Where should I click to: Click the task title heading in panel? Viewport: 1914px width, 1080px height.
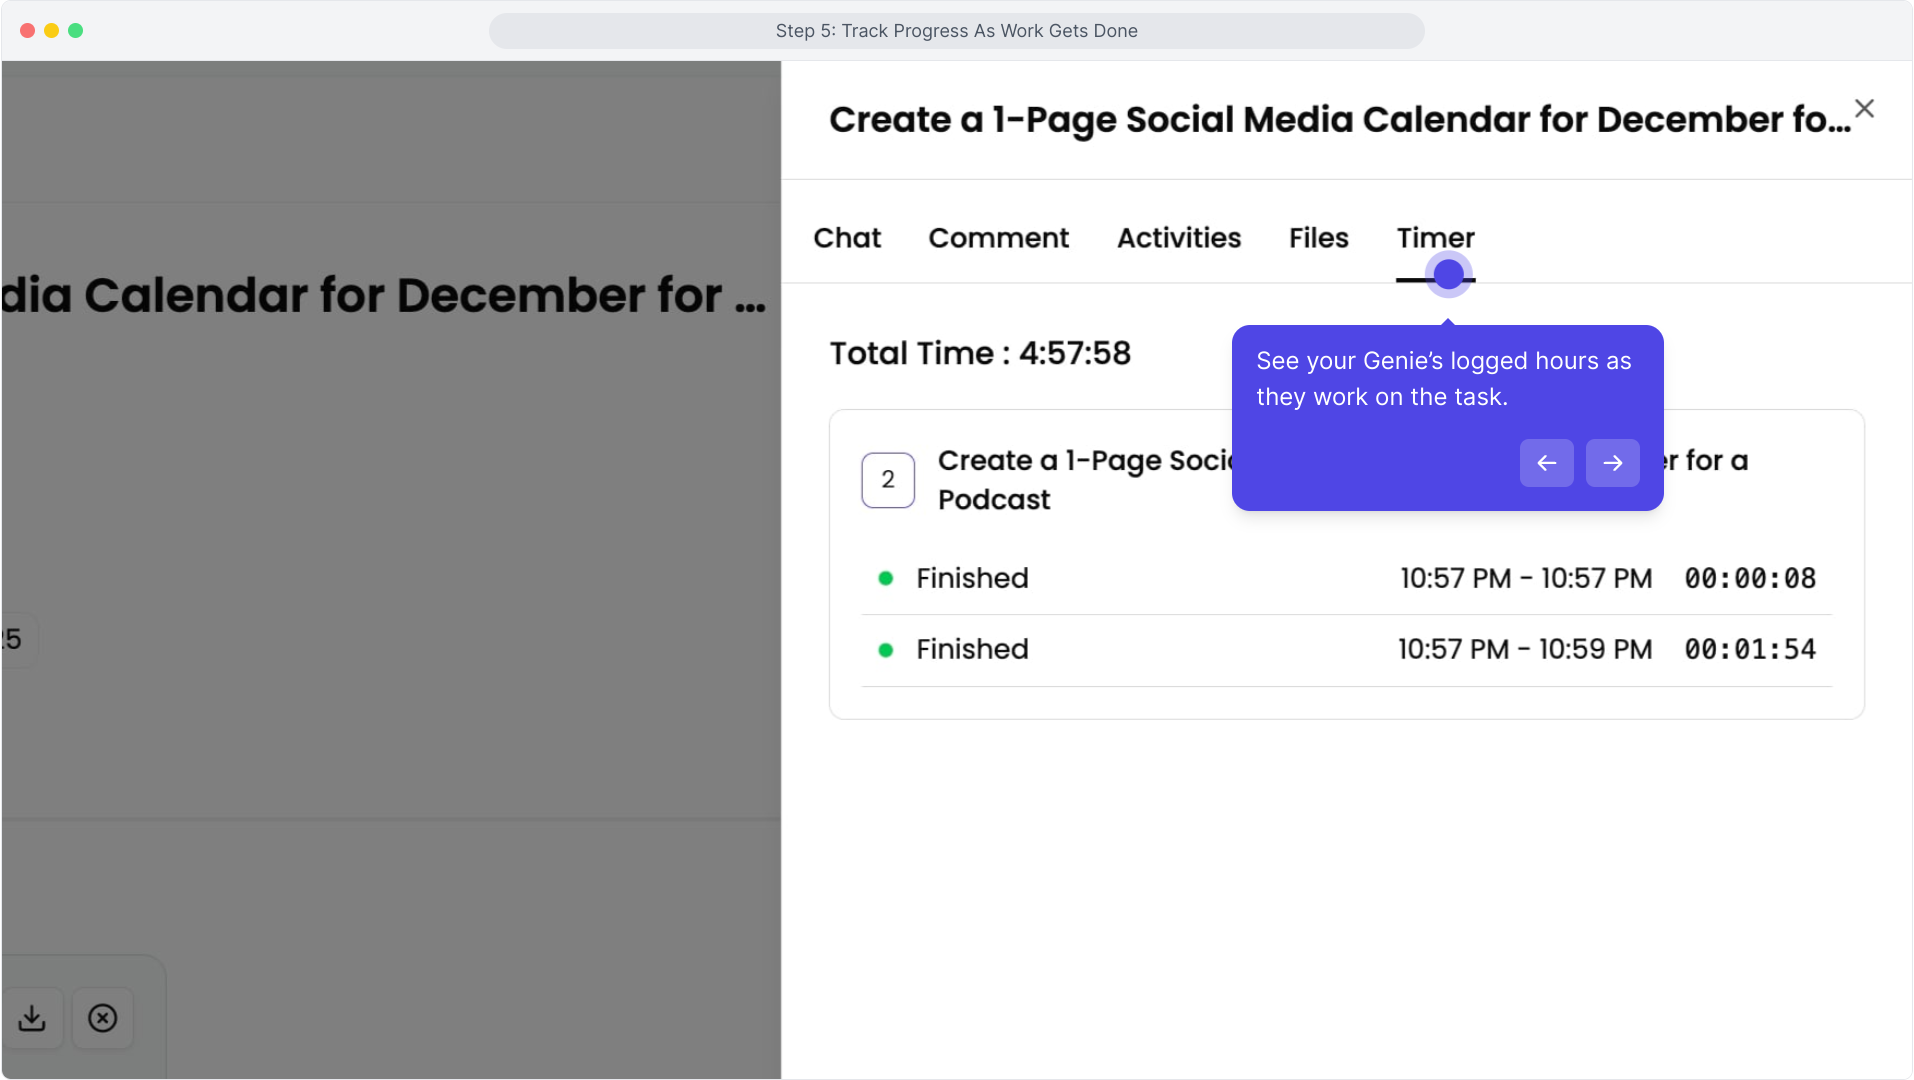point(1339,120)
